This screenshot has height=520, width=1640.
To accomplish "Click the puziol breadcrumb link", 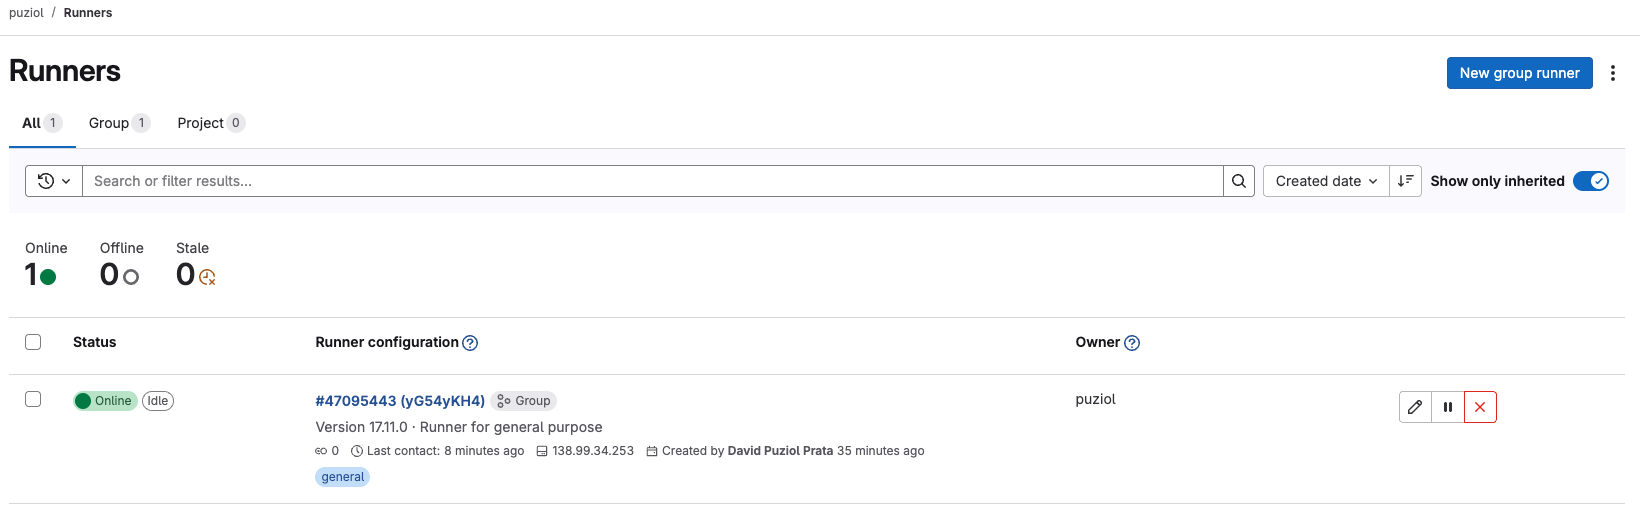I will point(26,13).
